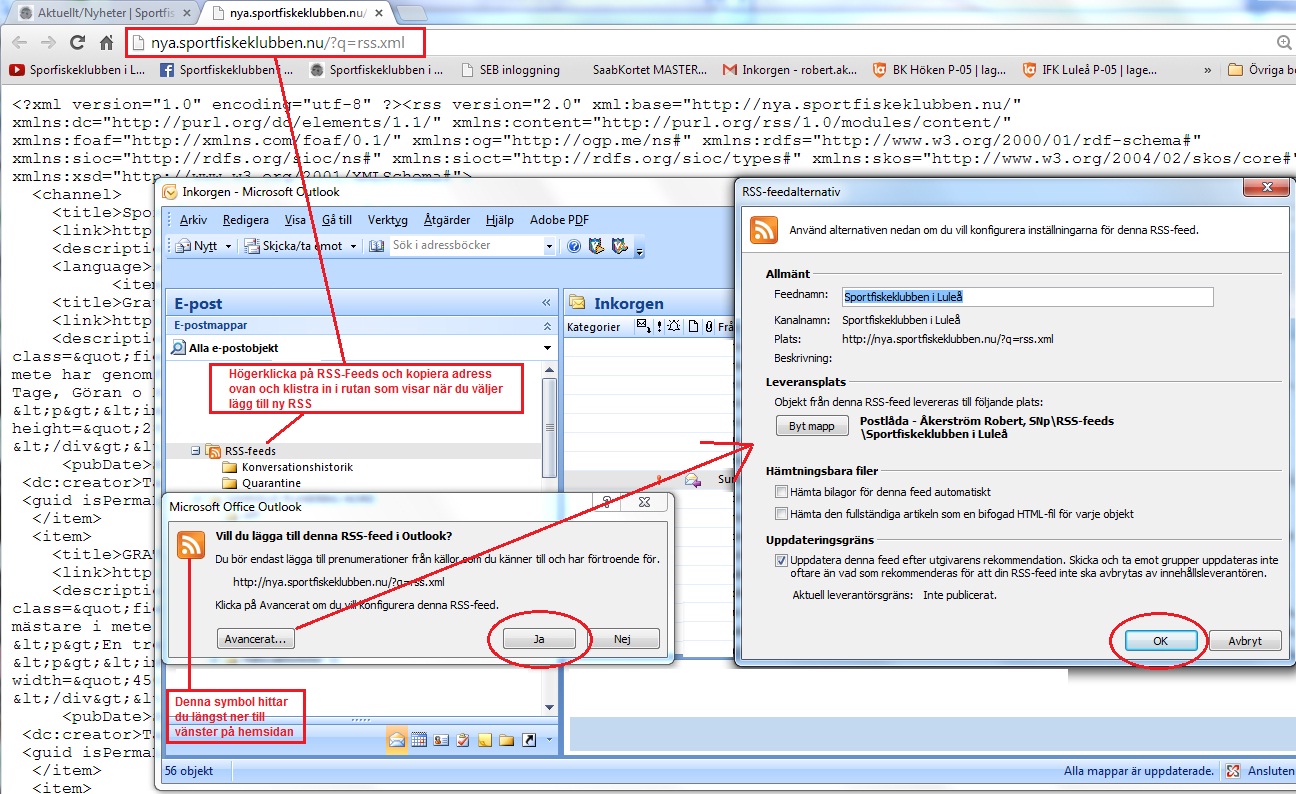Click the Byt mapp button
1296x794 pixels.
tap(812, 426)
